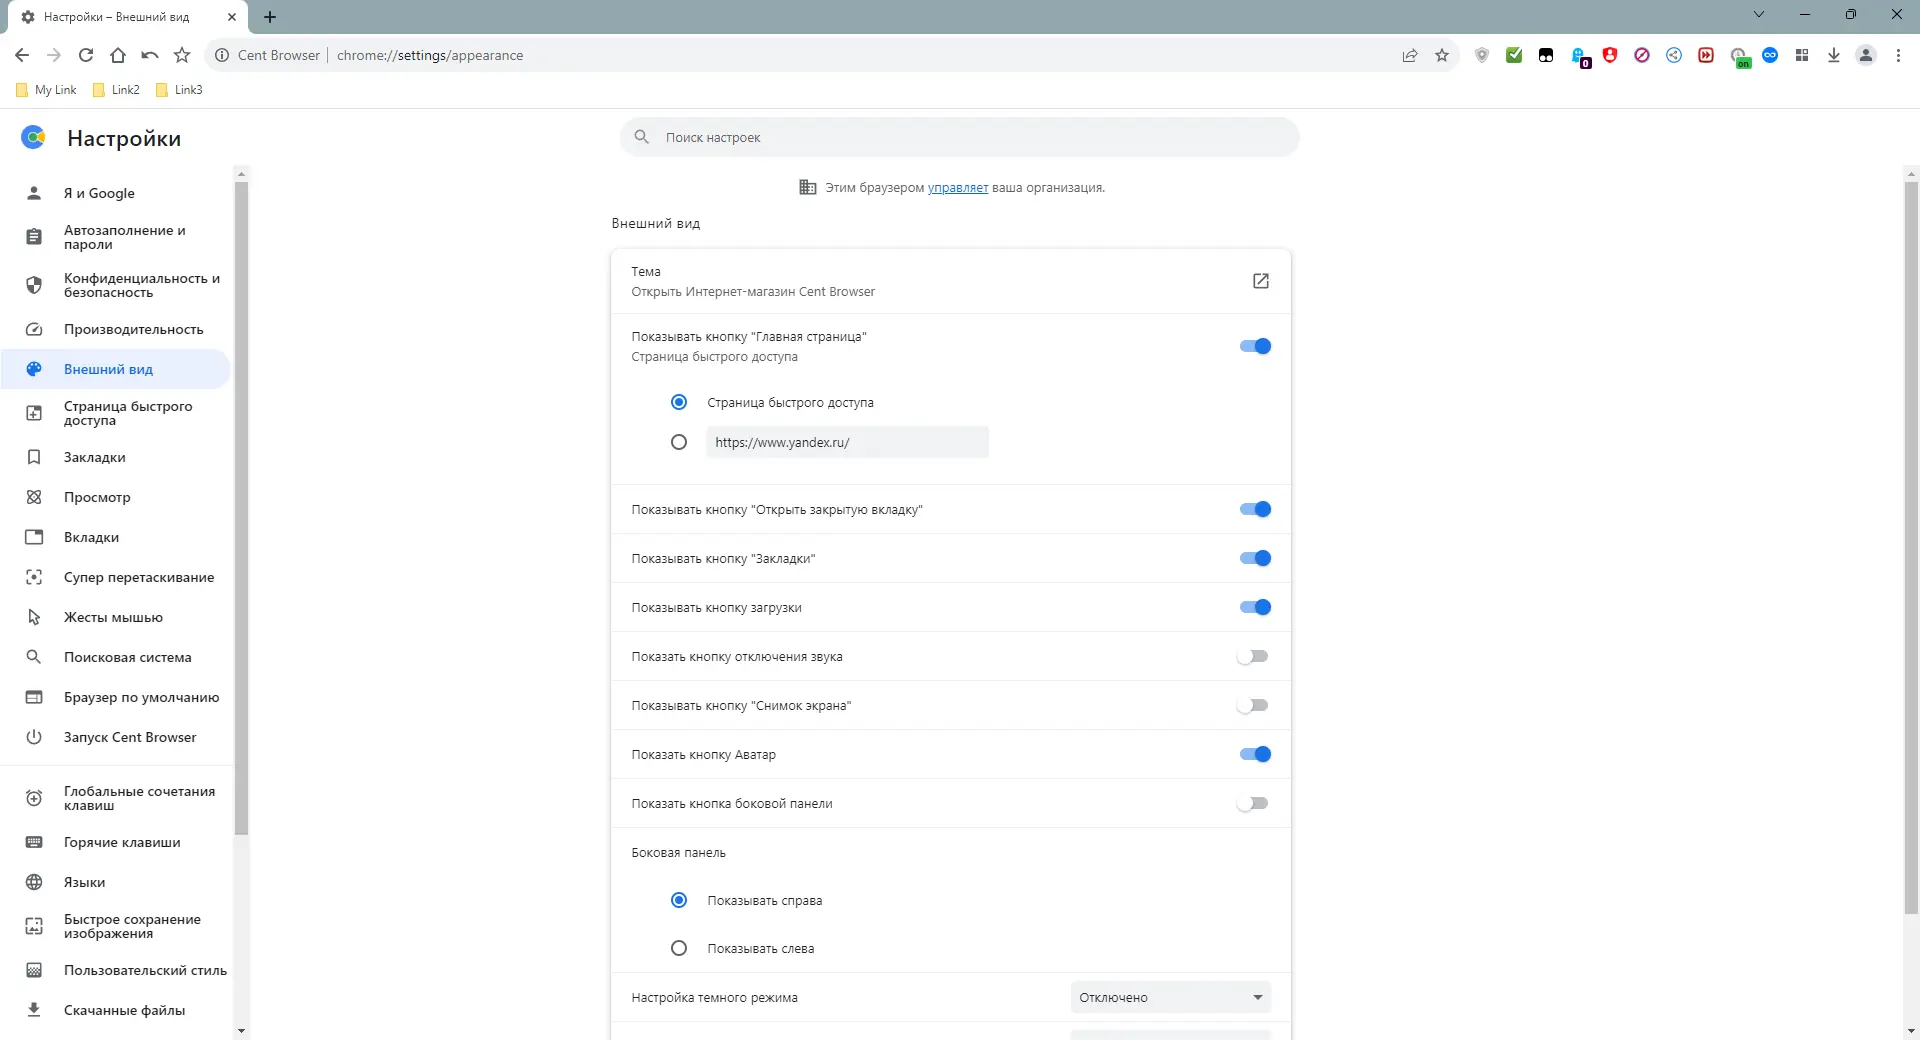The height and width of the screenshot is (1040, 1920).
Task: Open the three-dot browser menu
Action: click(1898, 56)
